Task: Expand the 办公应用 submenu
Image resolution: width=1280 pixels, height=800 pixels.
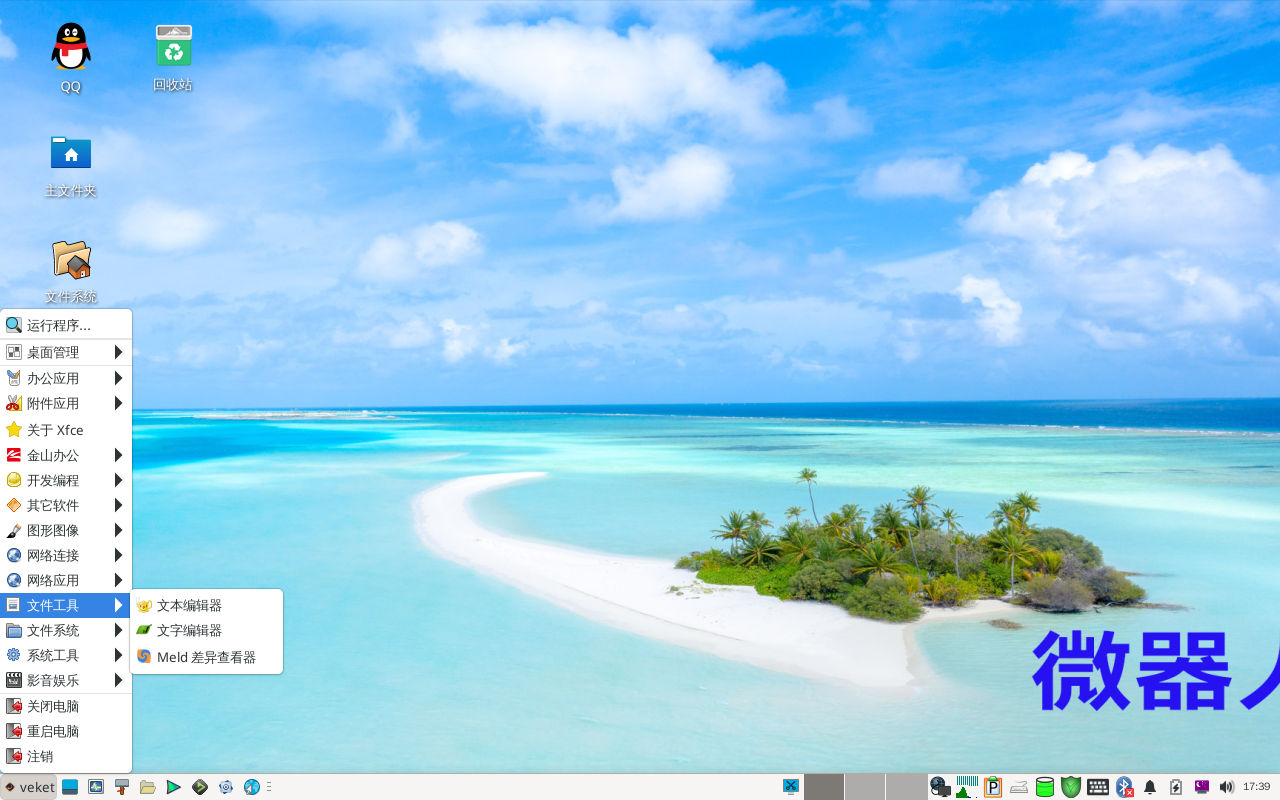Action: (x=66, y=378)
